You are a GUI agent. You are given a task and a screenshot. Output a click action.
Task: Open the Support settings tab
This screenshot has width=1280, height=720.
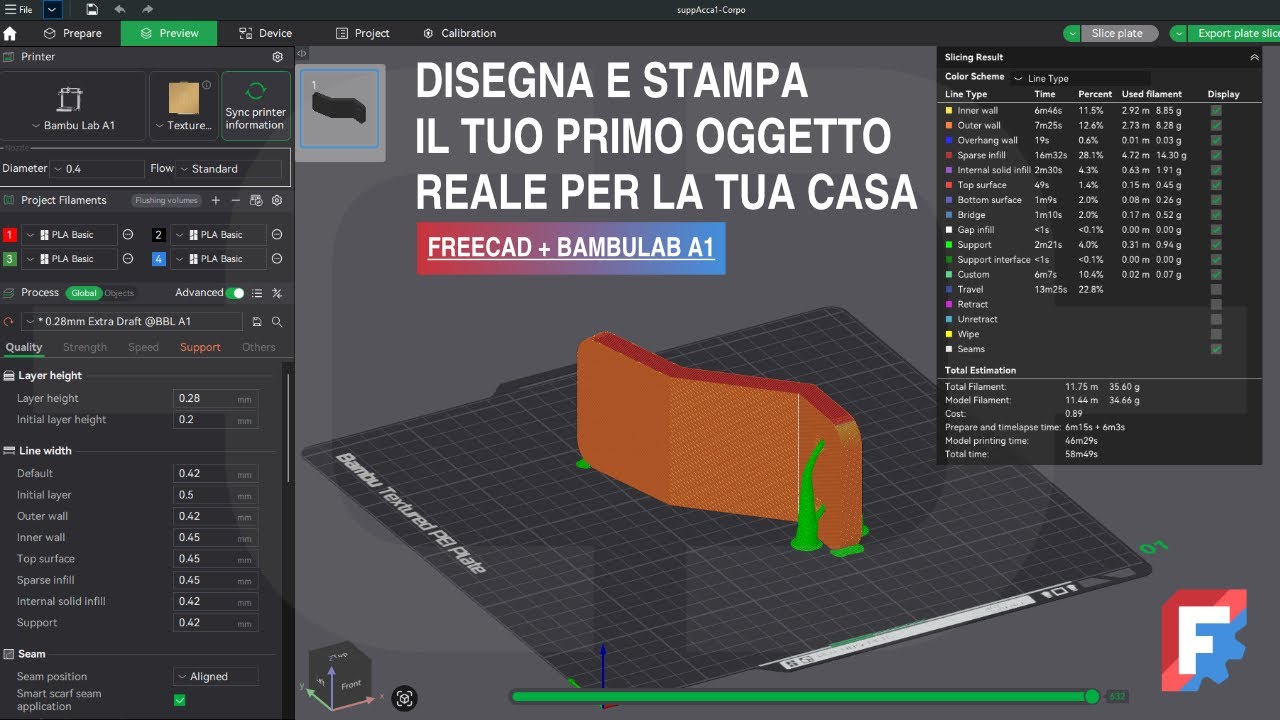coord(200,347)
